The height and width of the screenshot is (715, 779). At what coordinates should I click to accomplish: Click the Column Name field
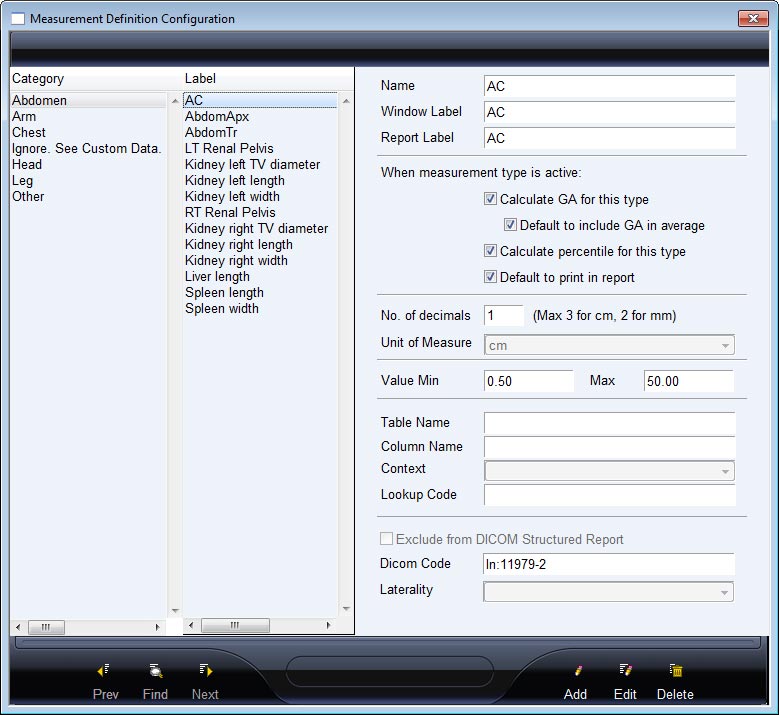coord(610,447)
